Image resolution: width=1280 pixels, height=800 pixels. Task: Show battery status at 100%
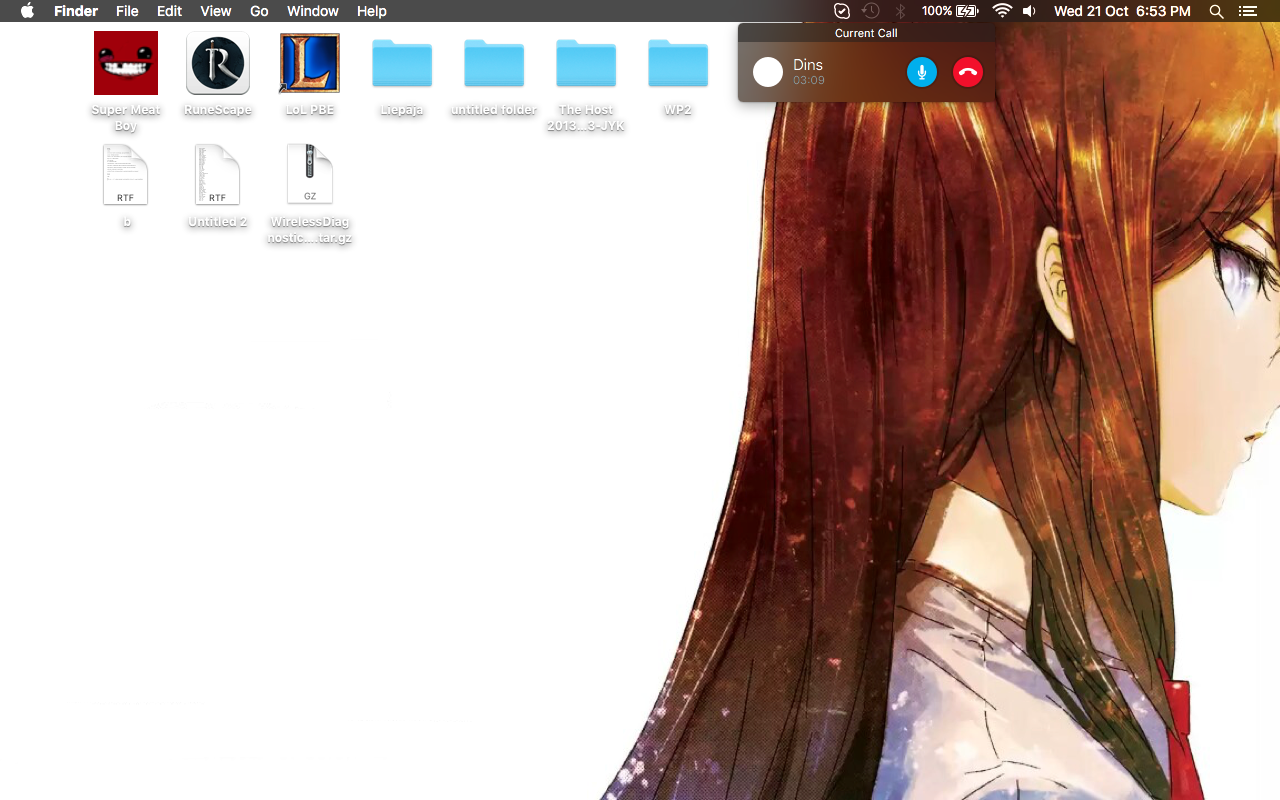click(x=950, y=11)
